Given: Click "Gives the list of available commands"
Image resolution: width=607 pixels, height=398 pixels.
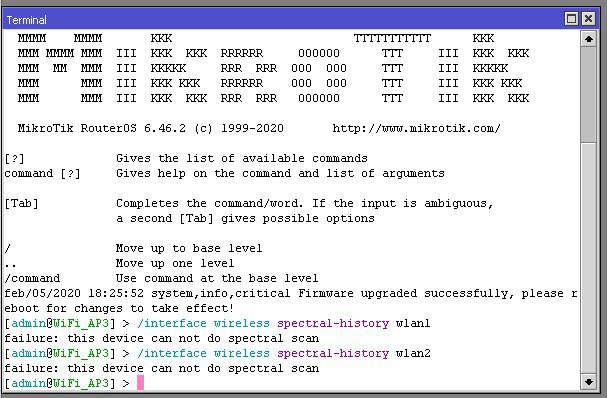Looking at the screenshot, I should point(242,158).
